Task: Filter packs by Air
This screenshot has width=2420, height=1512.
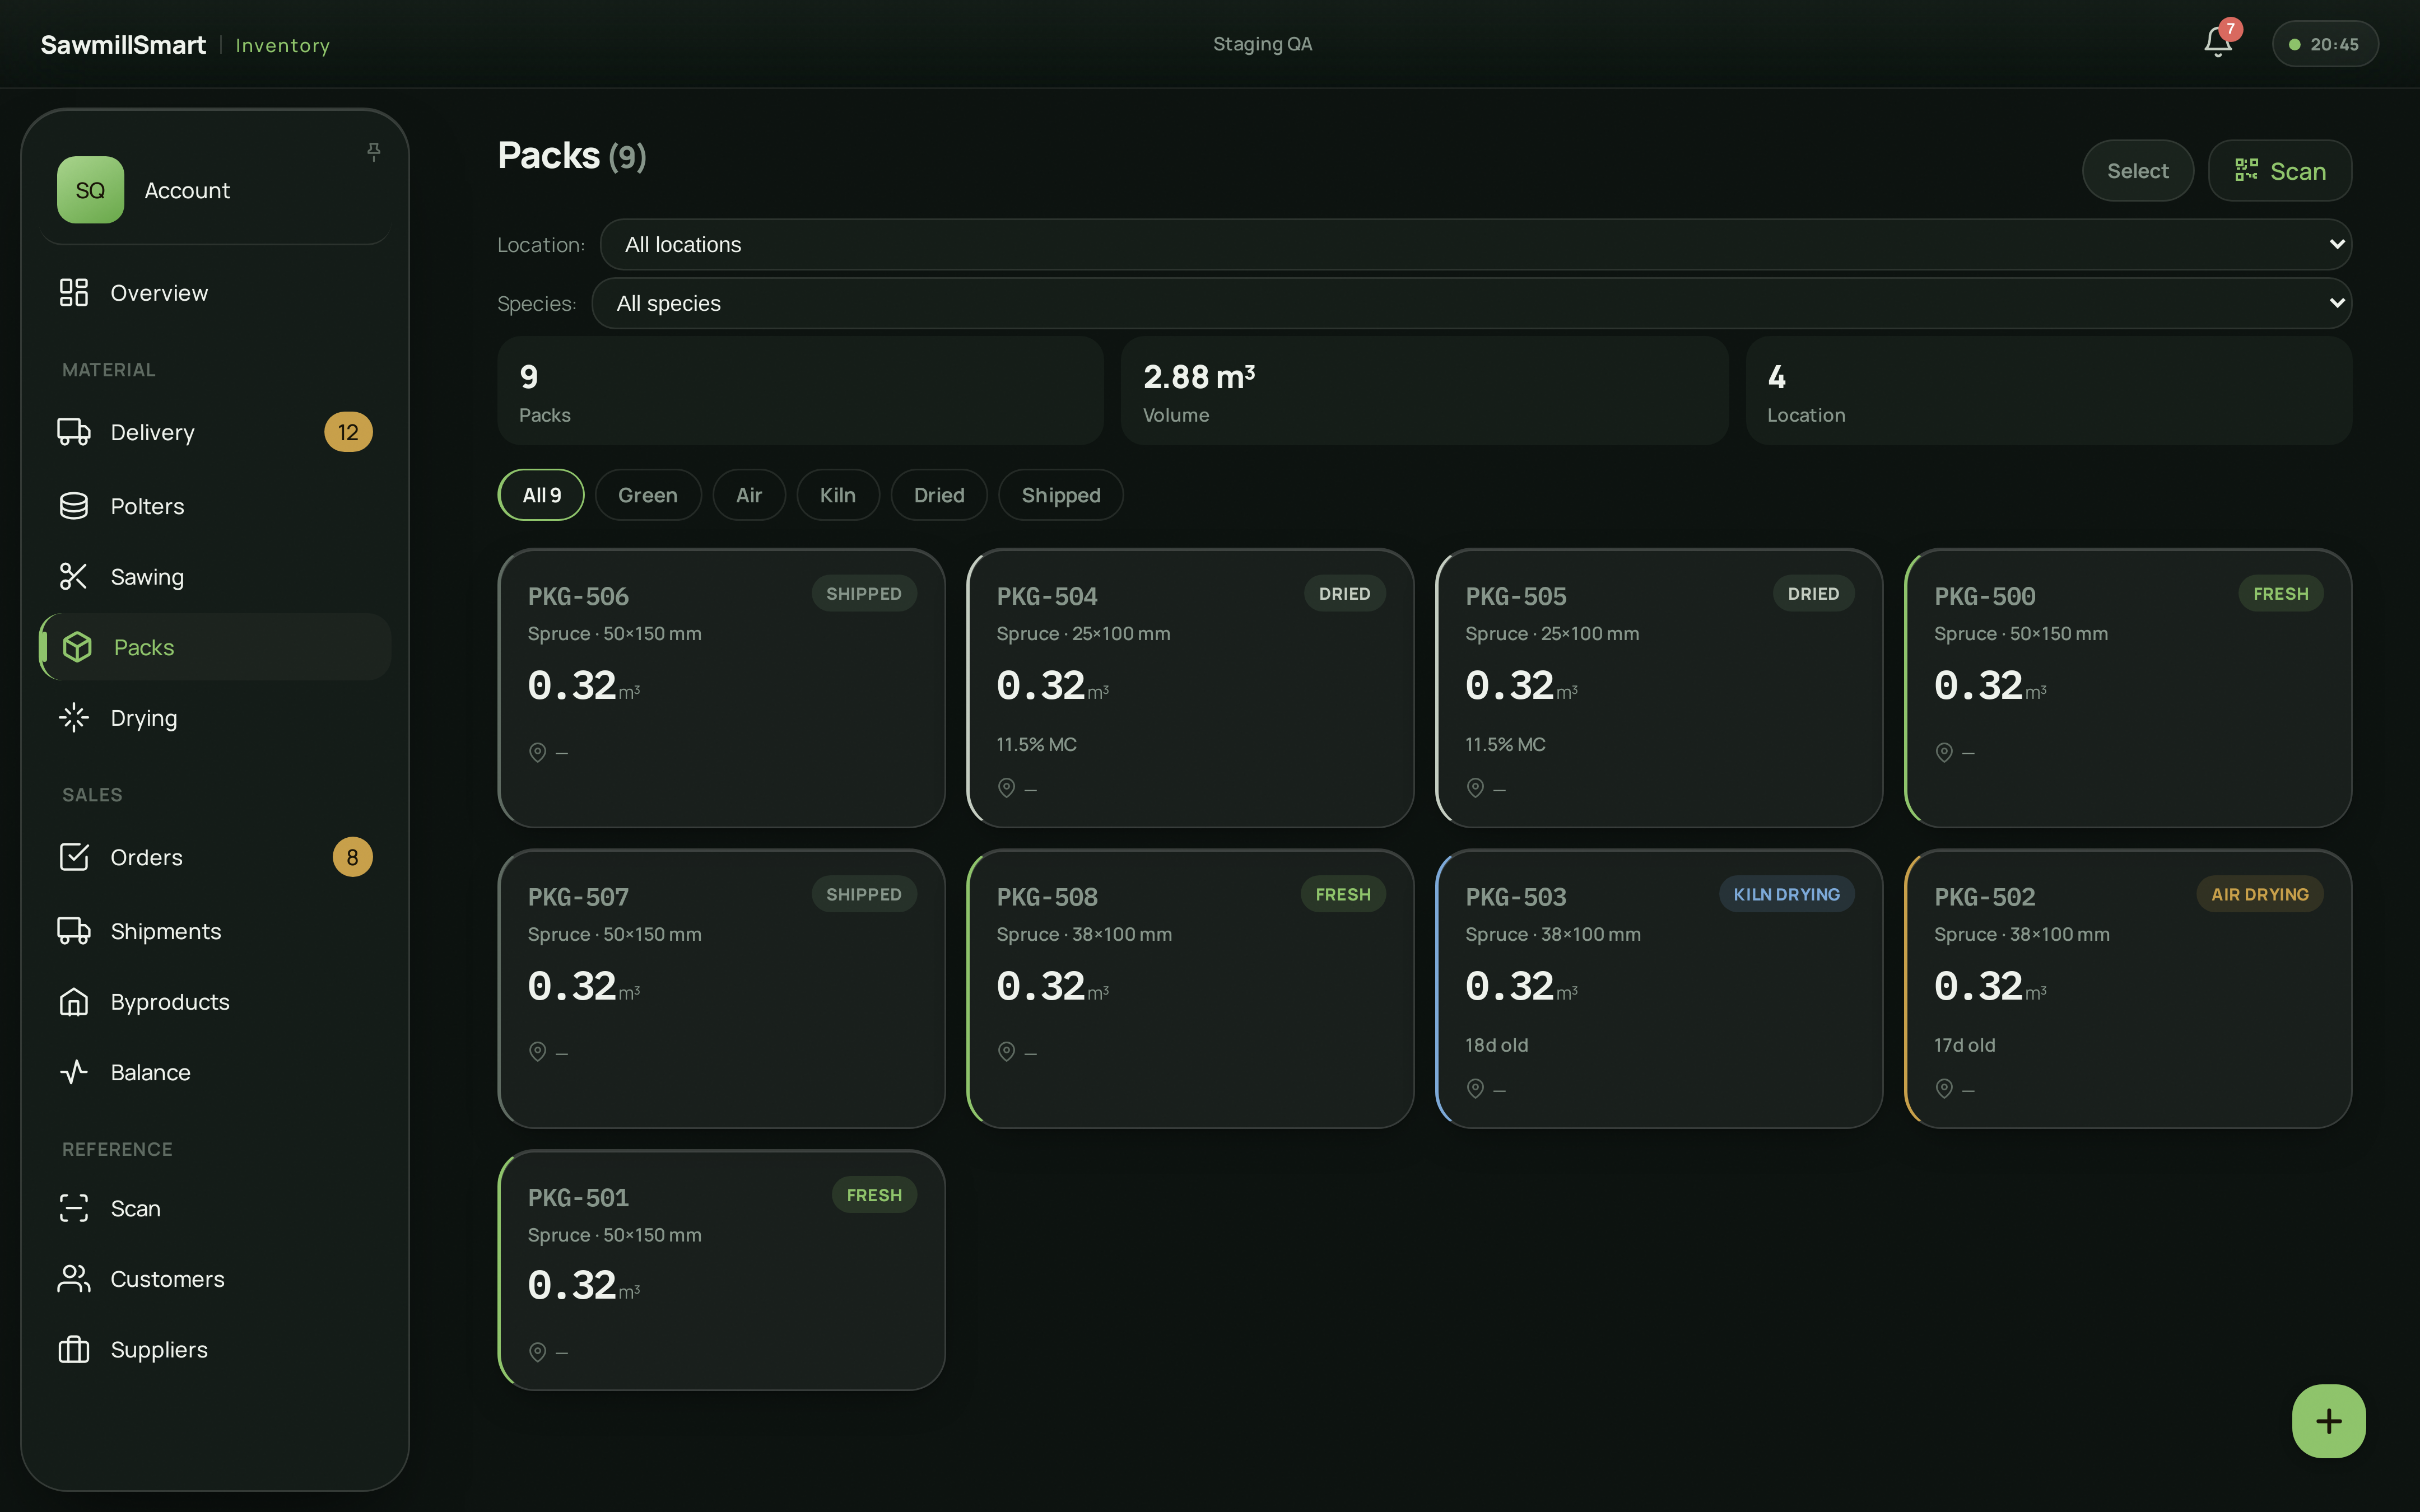Action: (749, 495)
